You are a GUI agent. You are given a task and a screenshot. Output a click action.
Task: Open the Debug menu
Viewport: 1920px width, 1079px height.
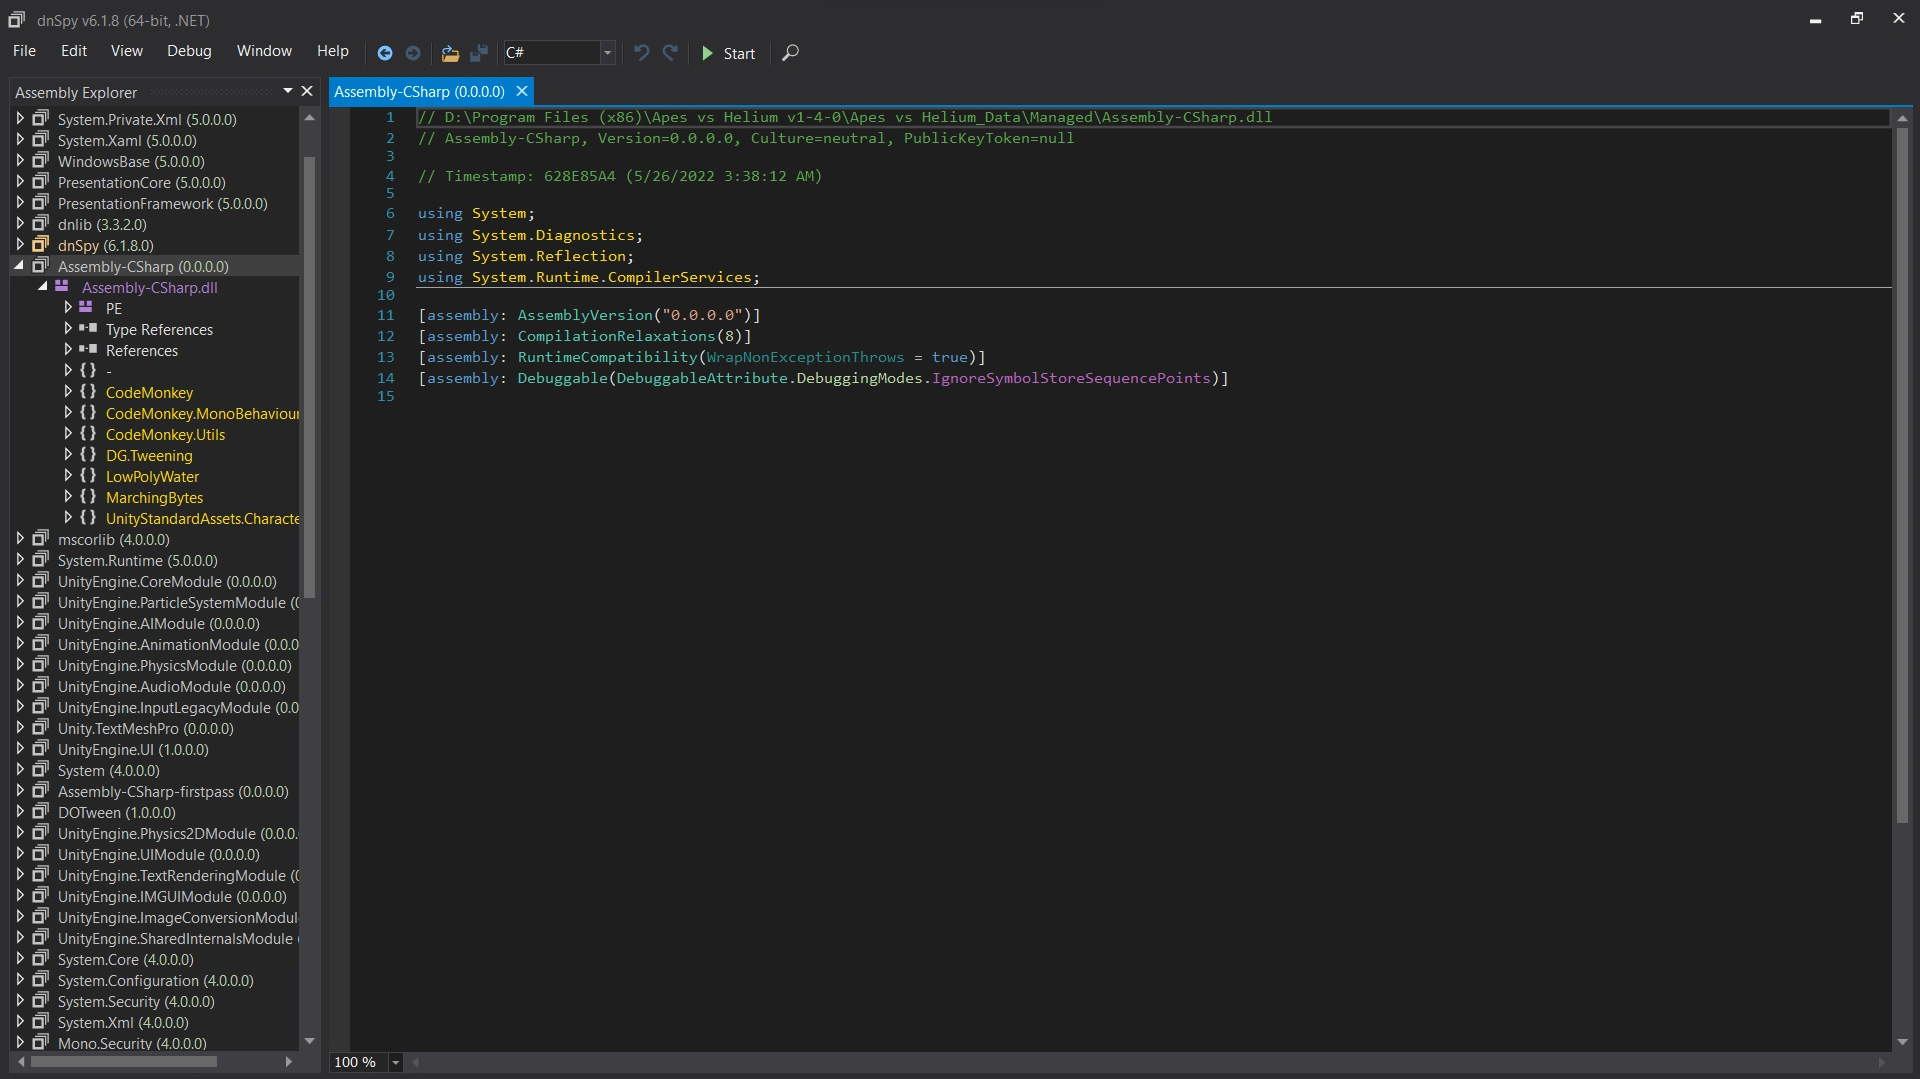(x=189, y=51)
